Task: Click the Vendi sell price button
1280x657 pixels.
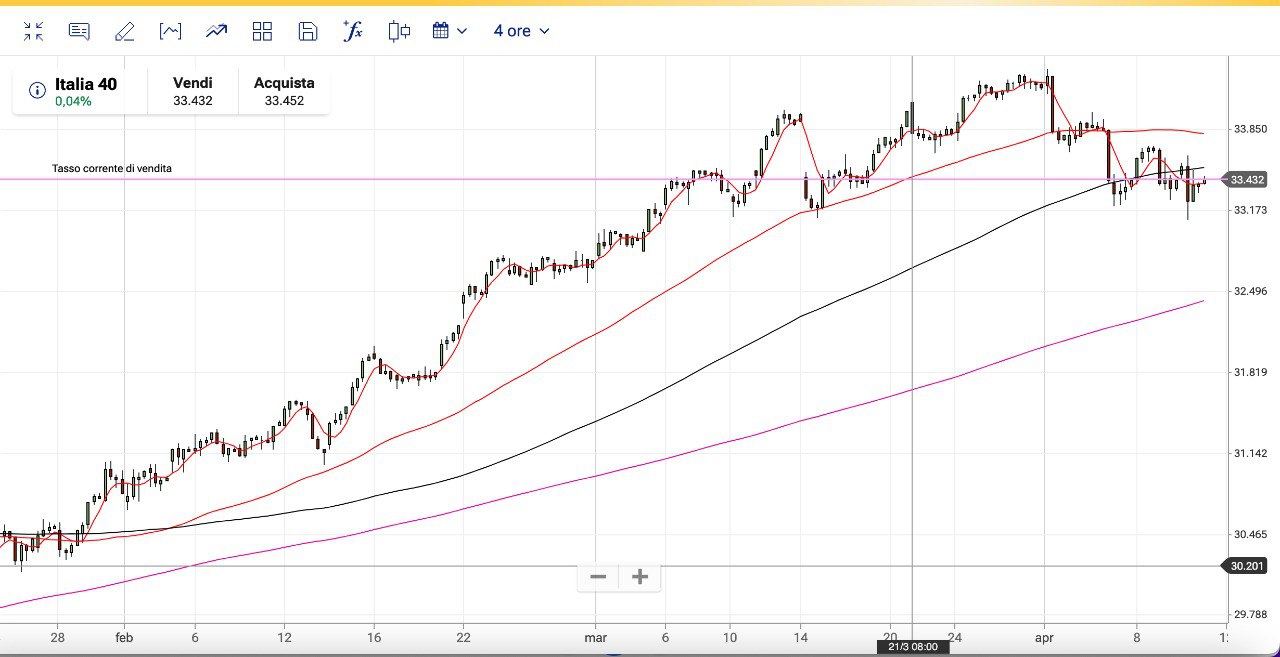Action: point(192,91)
